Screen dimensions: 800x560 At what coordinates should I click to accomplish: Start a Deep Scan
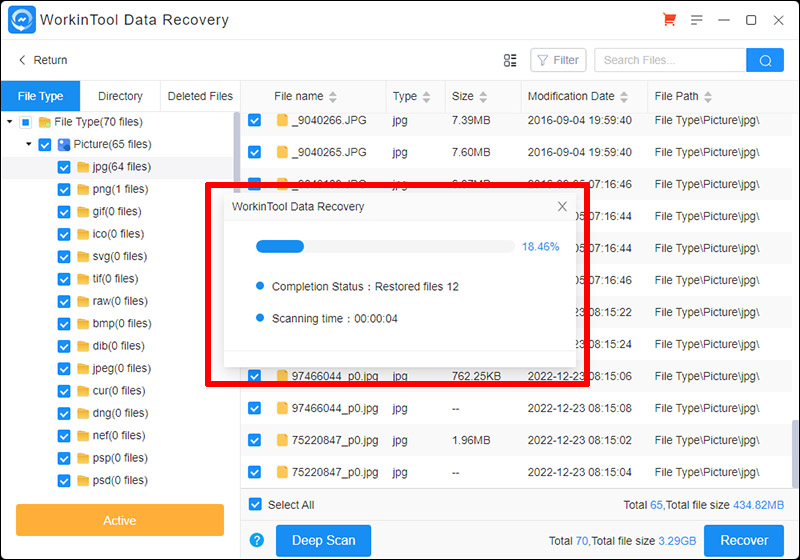(x=323, y=540)
